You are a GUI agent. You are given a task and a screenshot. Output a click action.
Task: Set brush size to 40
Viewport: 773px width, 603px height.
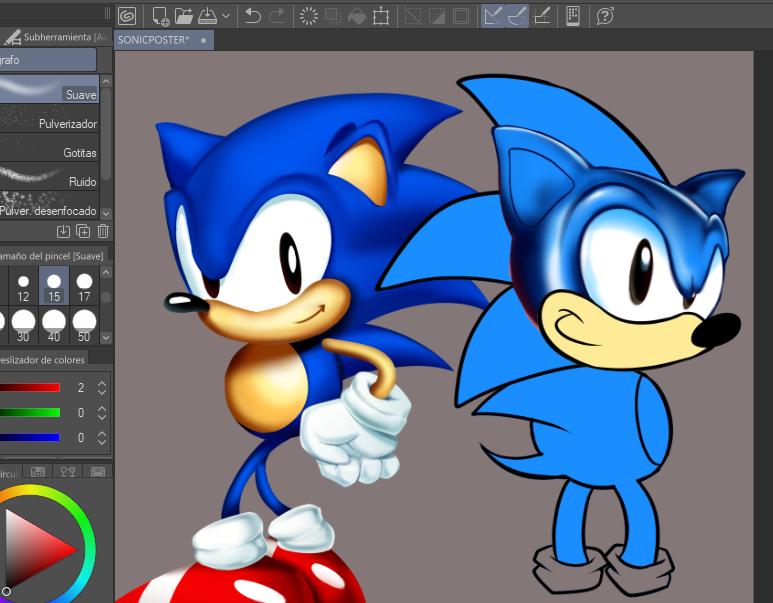[x=54, y=325]
